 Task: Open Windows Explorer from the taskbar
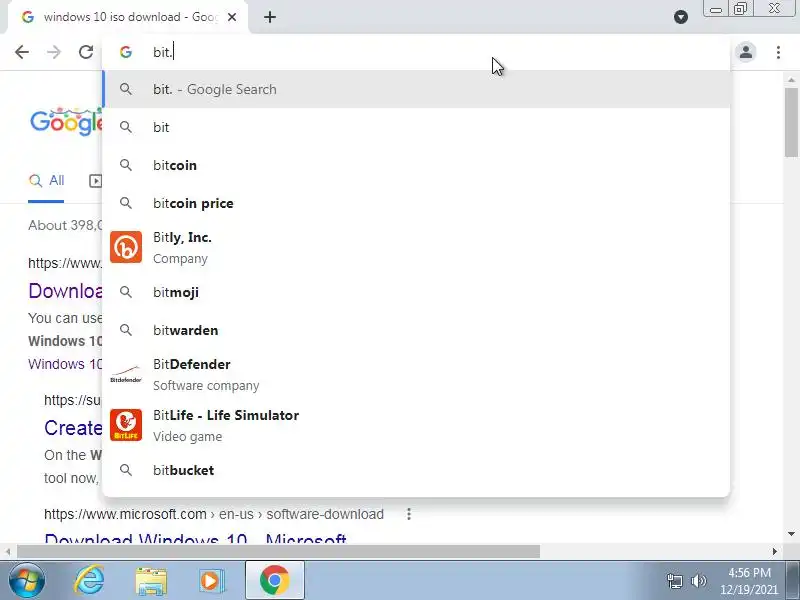point(151,581)
